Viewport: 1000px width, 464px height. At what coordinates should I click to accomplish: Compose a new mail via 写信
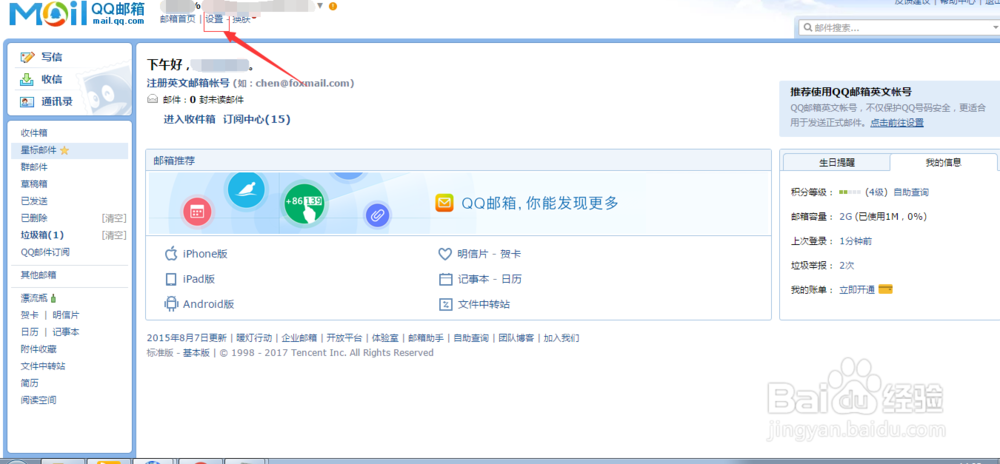pyautogui.click(x=52, y=57)
